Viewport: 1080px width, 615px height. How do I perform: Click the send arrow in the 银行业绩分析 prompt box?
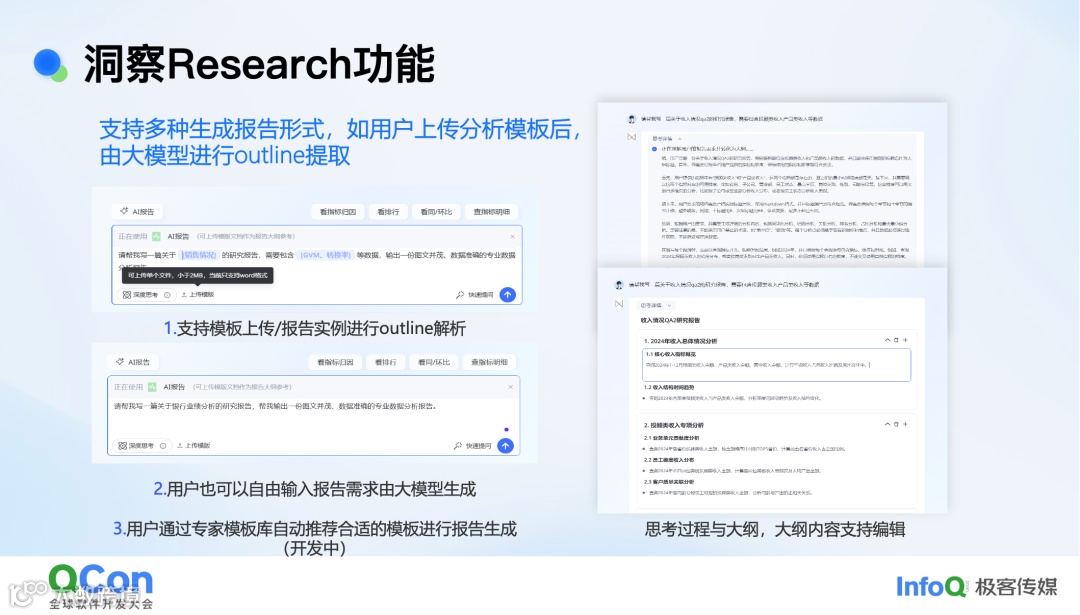(506, 446)
